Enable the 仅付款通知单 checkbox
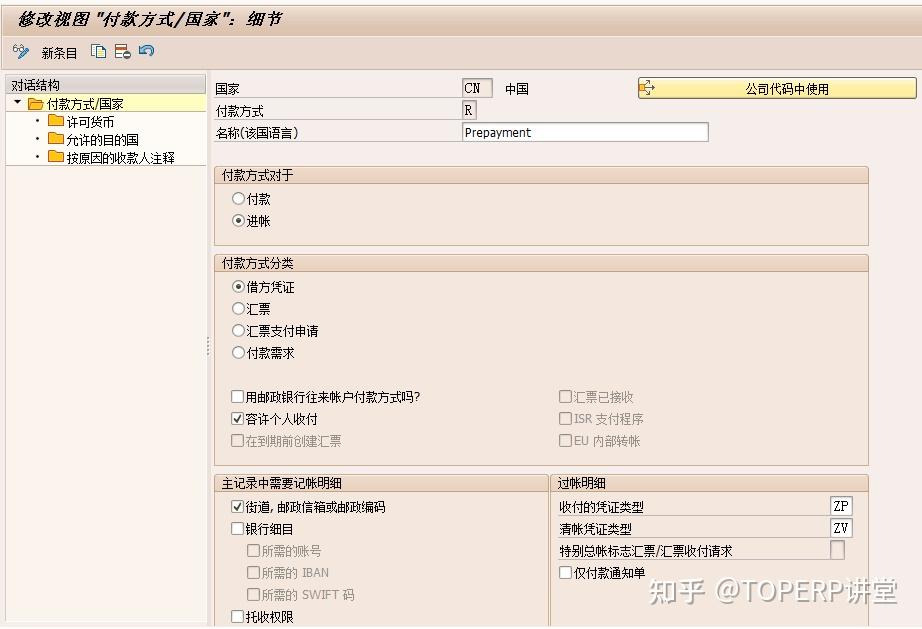This screenshot has height=629, width=922. pos(565,572)
